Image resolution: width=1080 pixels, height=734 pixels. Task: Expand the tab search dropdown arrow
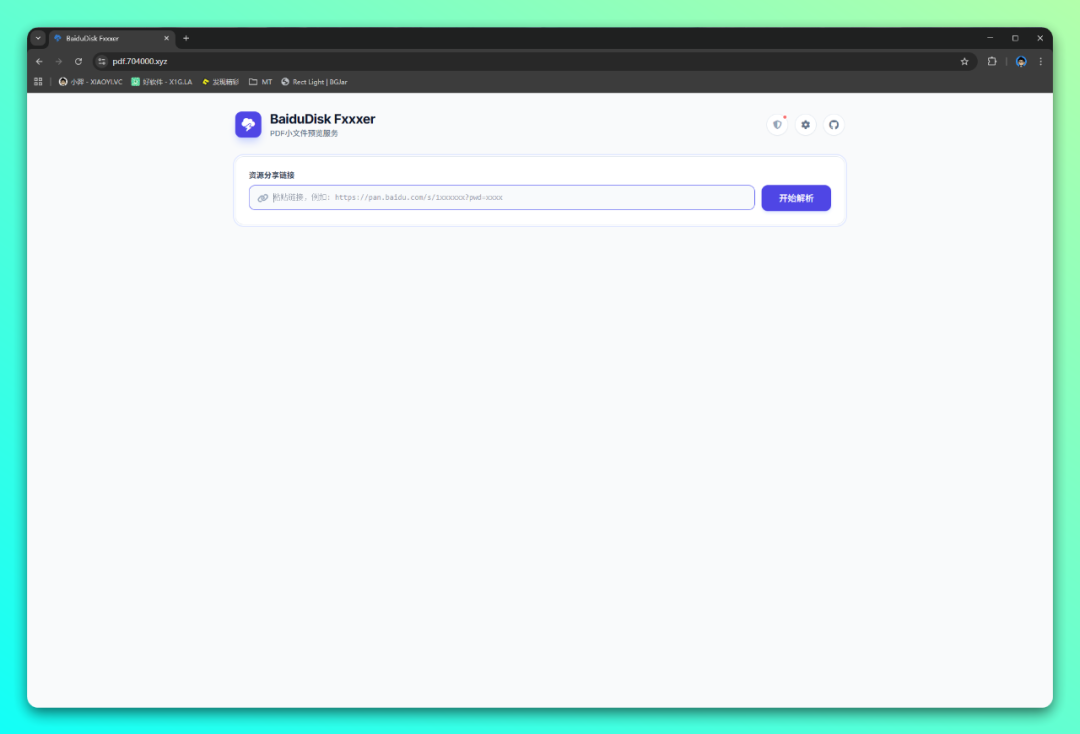38,38
